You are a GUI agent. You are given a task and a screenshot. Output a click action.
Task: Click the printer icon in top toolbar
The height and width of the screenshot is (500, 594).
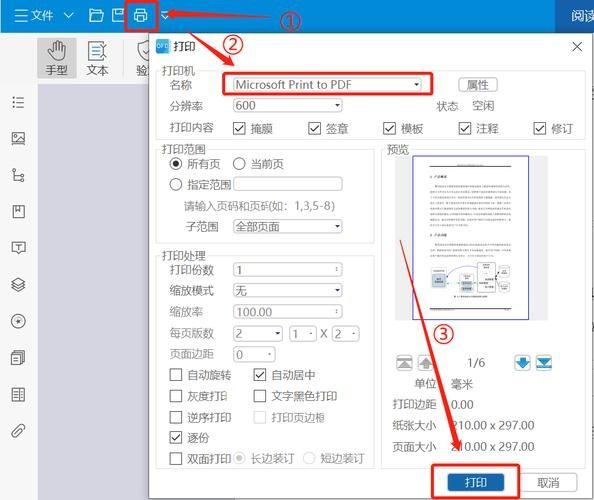pos(141,16)
